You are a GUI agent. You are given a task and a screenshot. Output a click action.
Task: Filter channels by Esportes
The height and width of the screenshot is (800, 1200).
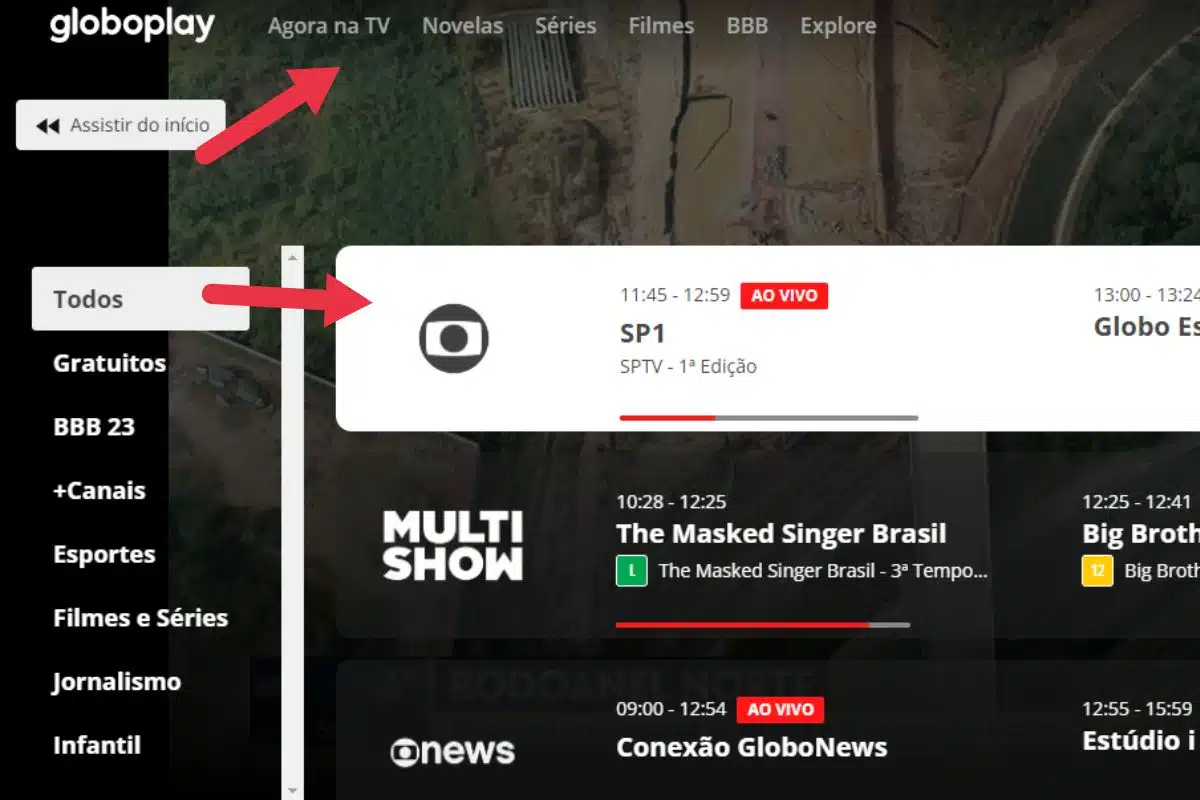click(104, 555)
